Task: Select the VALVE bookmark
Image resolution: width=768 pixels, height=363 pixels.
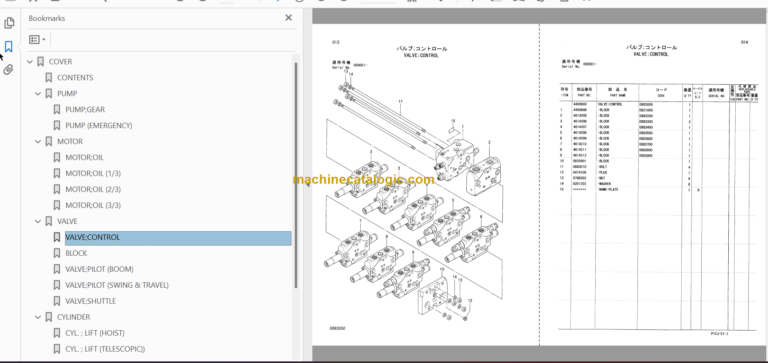Action: pyautogui.click(x=67, y=221)
